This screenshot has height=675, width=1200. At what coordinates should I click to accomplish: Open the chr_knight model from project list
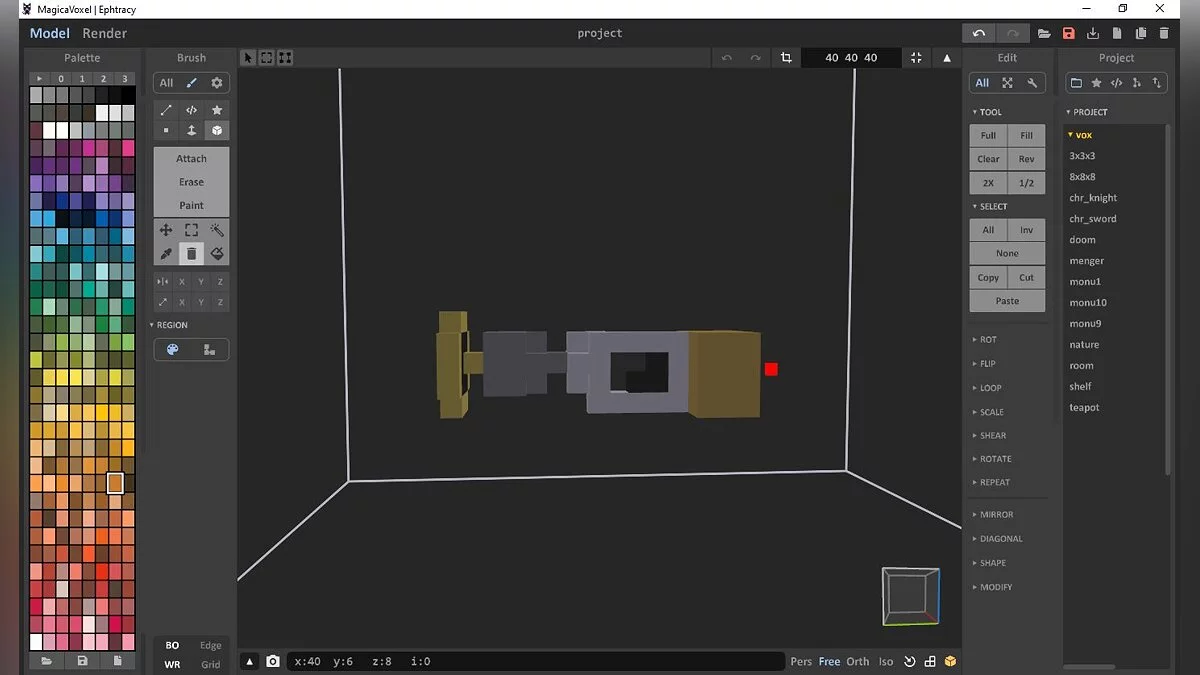[1093, 198]
